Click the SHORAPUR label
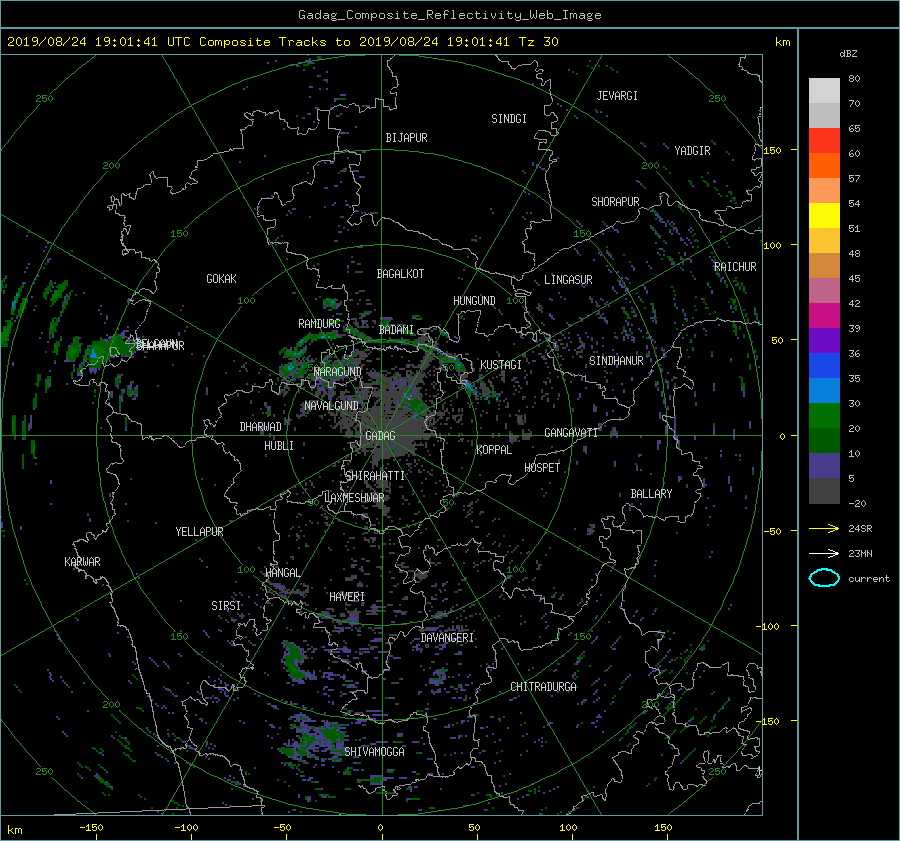The height and width of the screenshot is (841, 900). click(x=615, y=202)
